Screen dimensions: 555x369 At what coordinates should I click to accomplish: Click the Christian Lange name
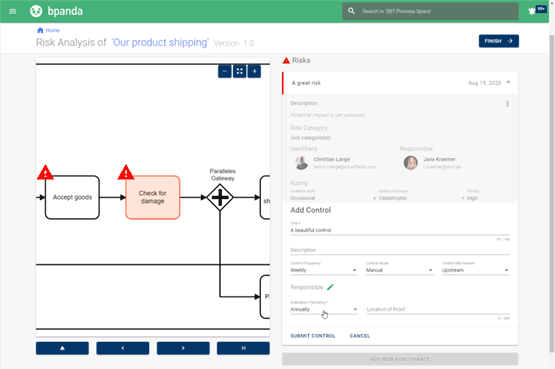click(332, 159)
